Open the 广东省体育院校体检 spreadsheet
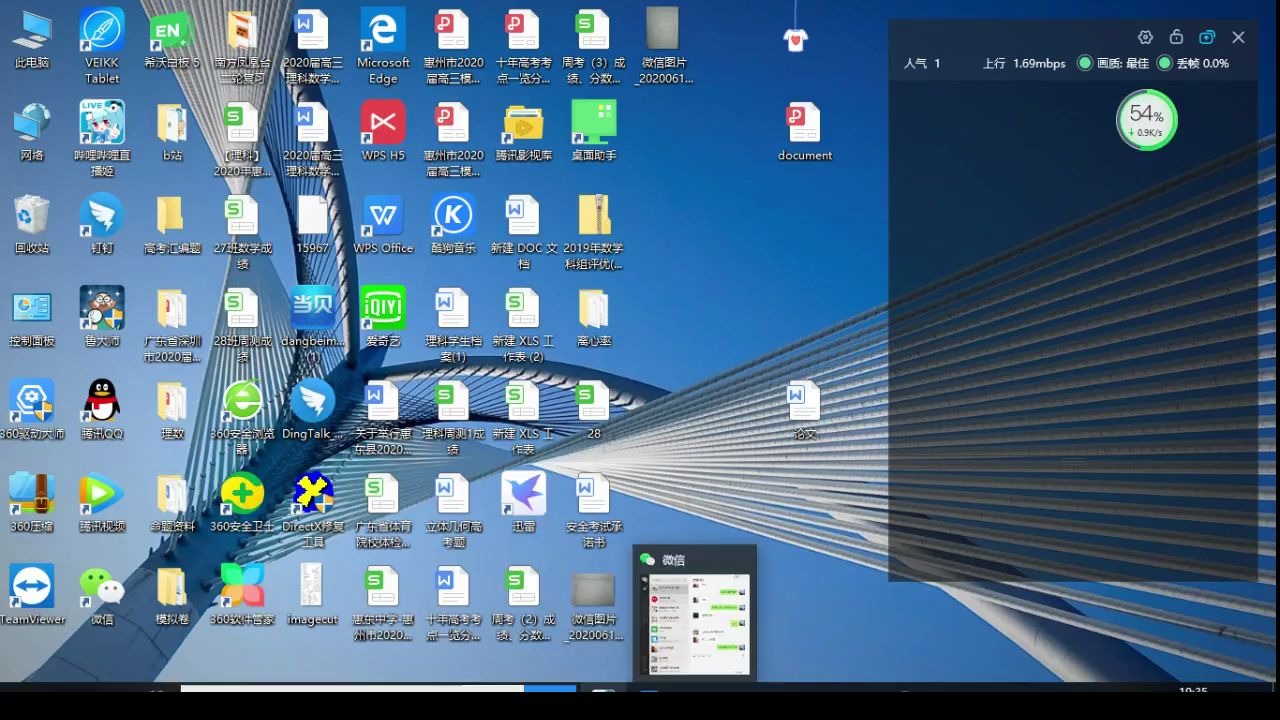This screenshot has height=720, width=1280. click(x=383, y=510)
